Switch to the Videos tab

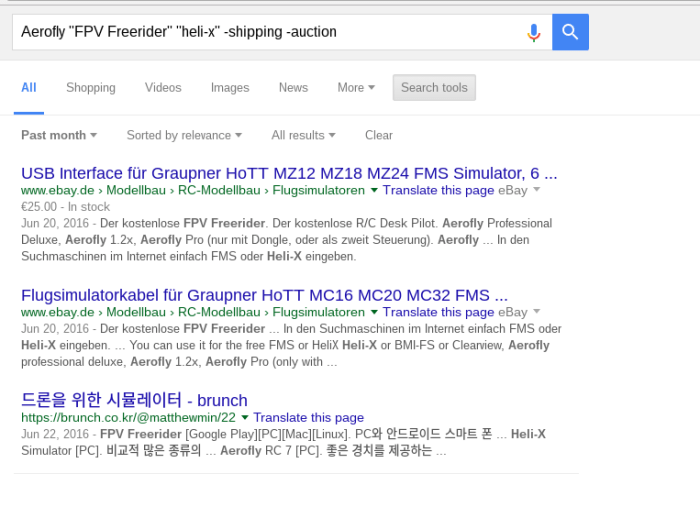pyautogui.click(x=163, y=87)
